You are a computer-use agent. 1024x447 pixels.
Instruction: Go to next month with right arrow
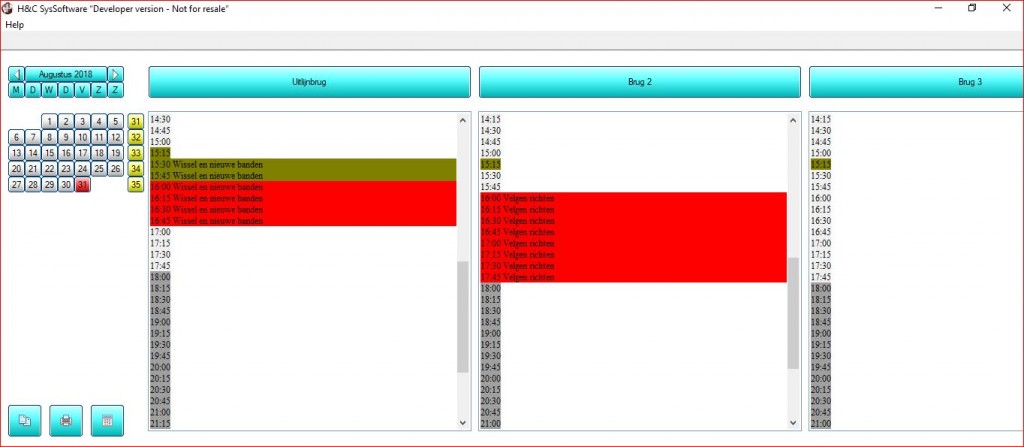116,74
